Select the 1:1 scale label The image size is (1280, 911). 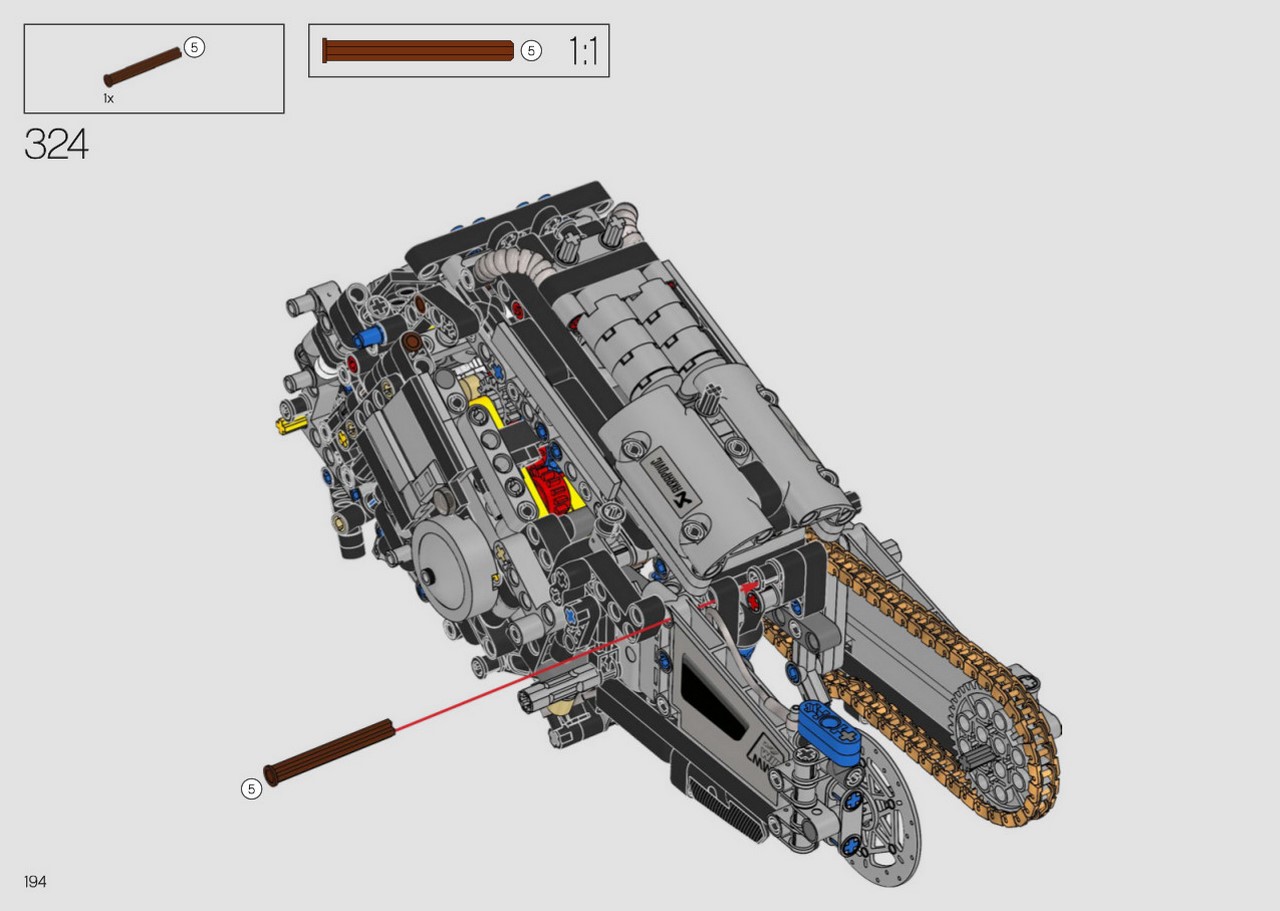(x=583, y=51)
